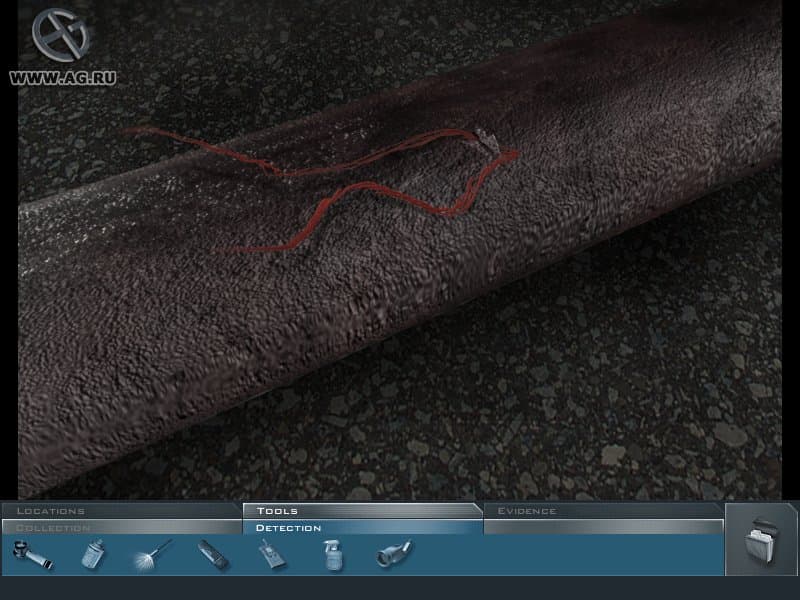Pick the trigger spray bottle tool
The width and height of the screenshot is (800, 600).
pyautogui.click(x=334, y=555)
